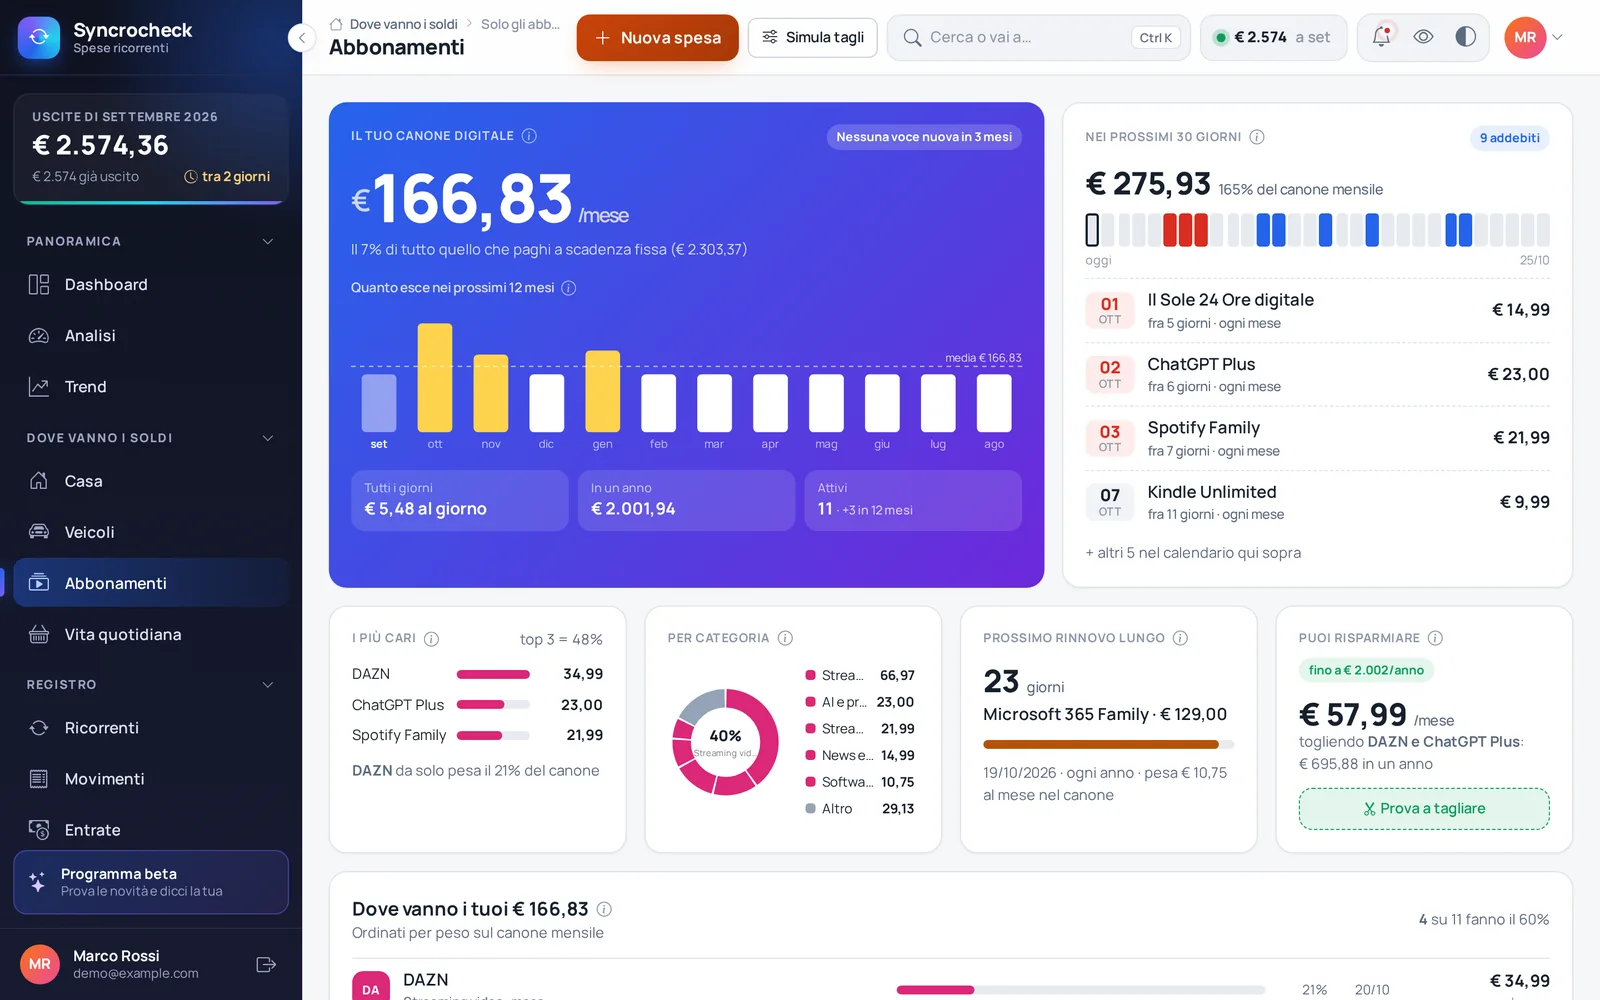Open notifications with the bell icon
This screenshot has width=1600, height=1000.
pyautogui.click(x=1381, y=37)
